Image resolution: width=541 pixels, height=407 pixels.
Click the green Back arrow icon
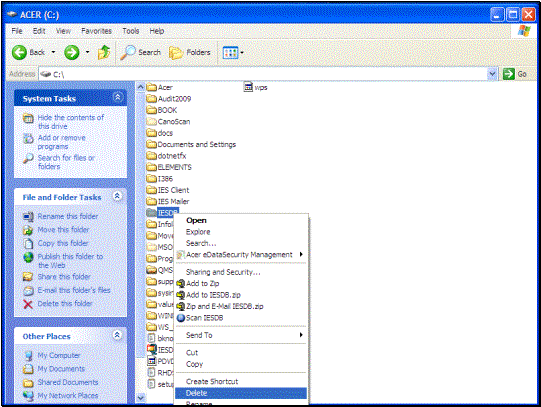point(19,52)
